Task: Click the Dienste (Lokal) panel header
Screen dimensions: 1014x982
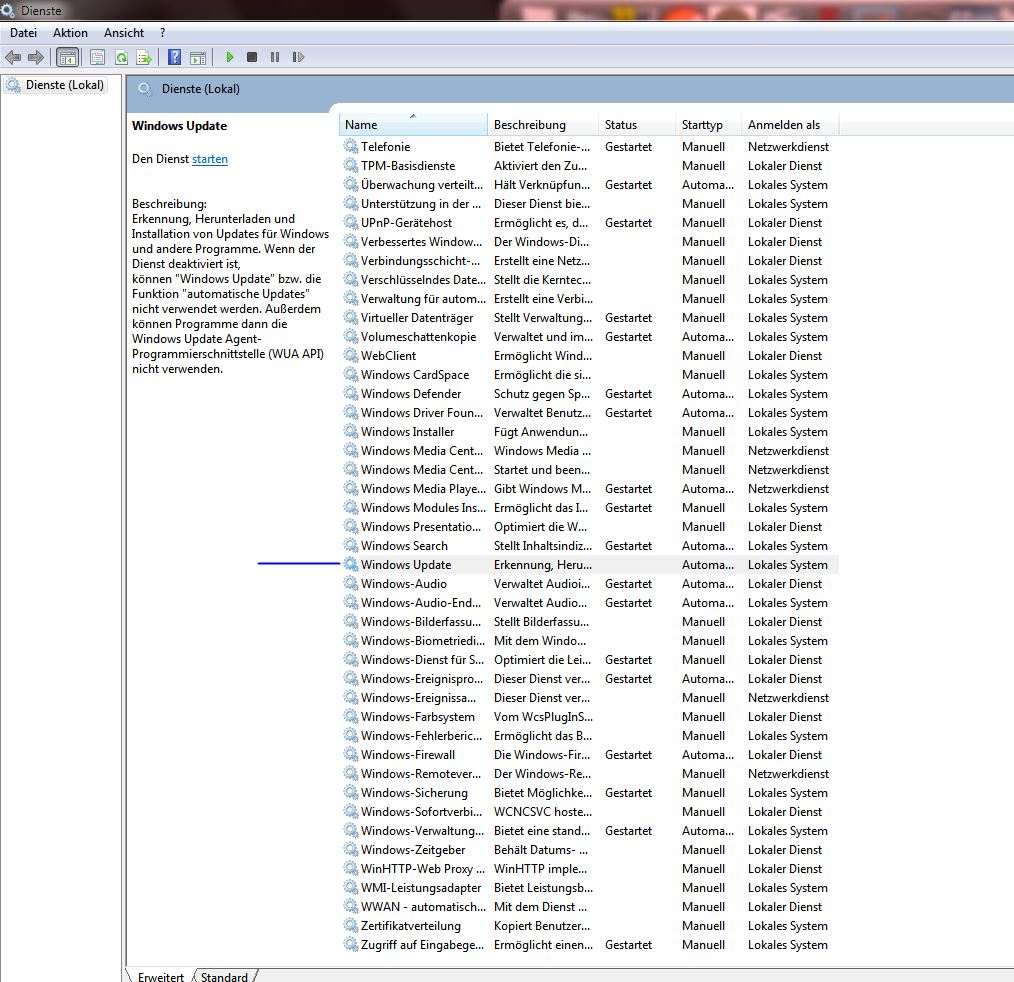Action: click(200, 89)
